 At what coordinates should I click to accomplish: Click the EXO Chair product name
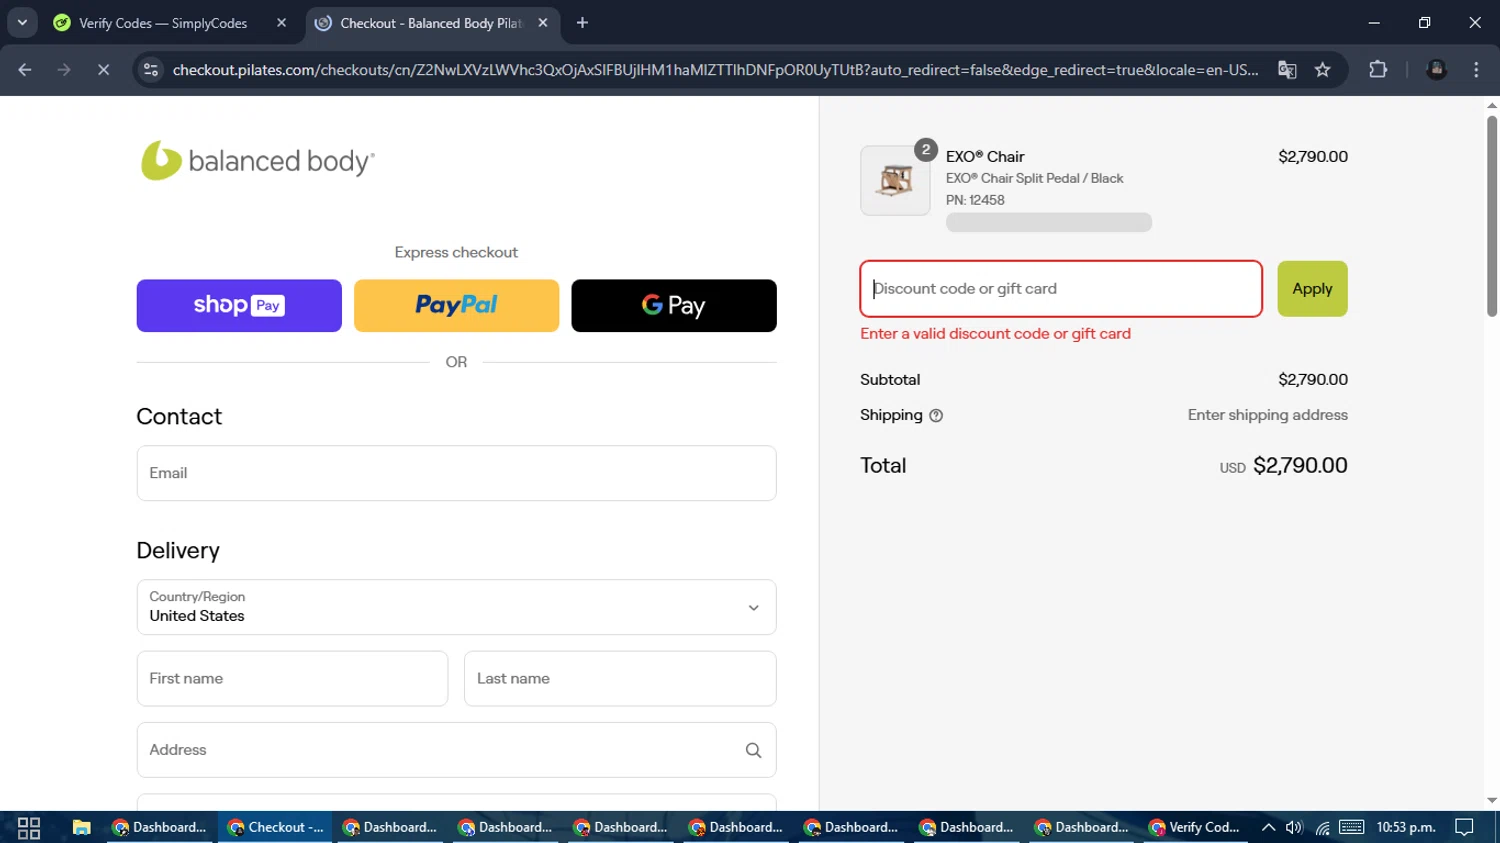[x=985, y=157]
